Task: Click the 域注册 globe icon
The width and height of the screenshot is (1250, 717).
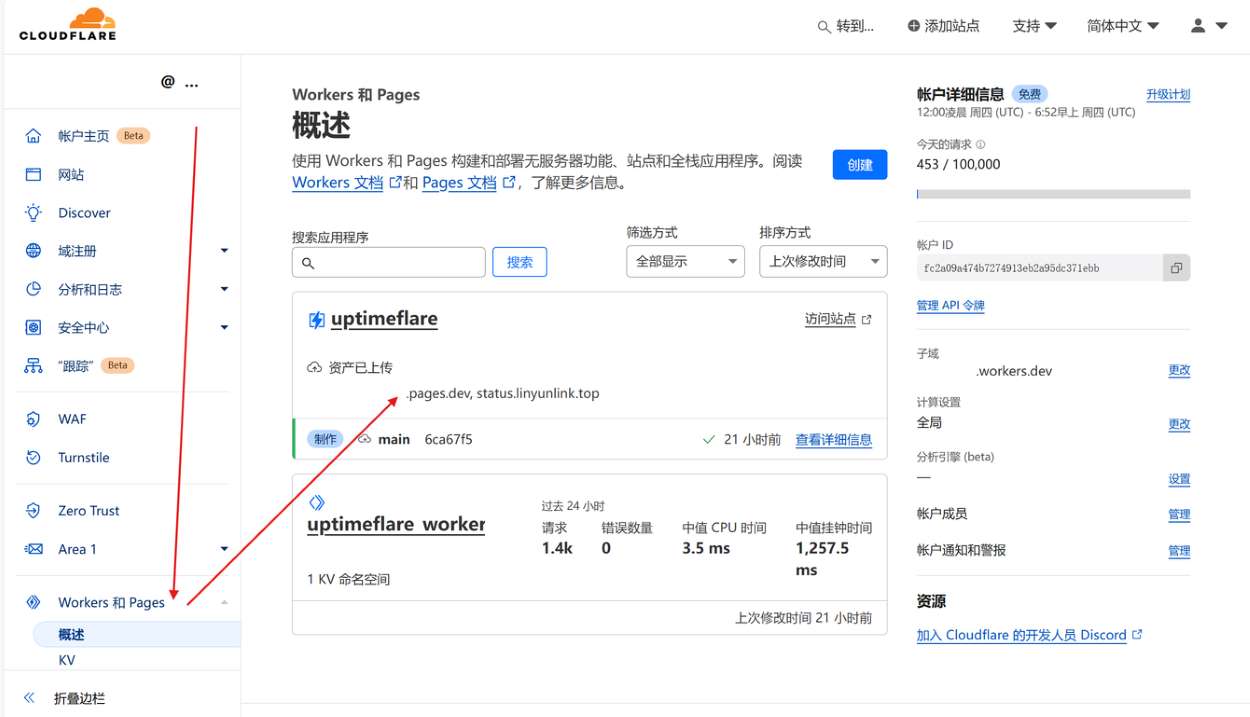Action: 34,251
